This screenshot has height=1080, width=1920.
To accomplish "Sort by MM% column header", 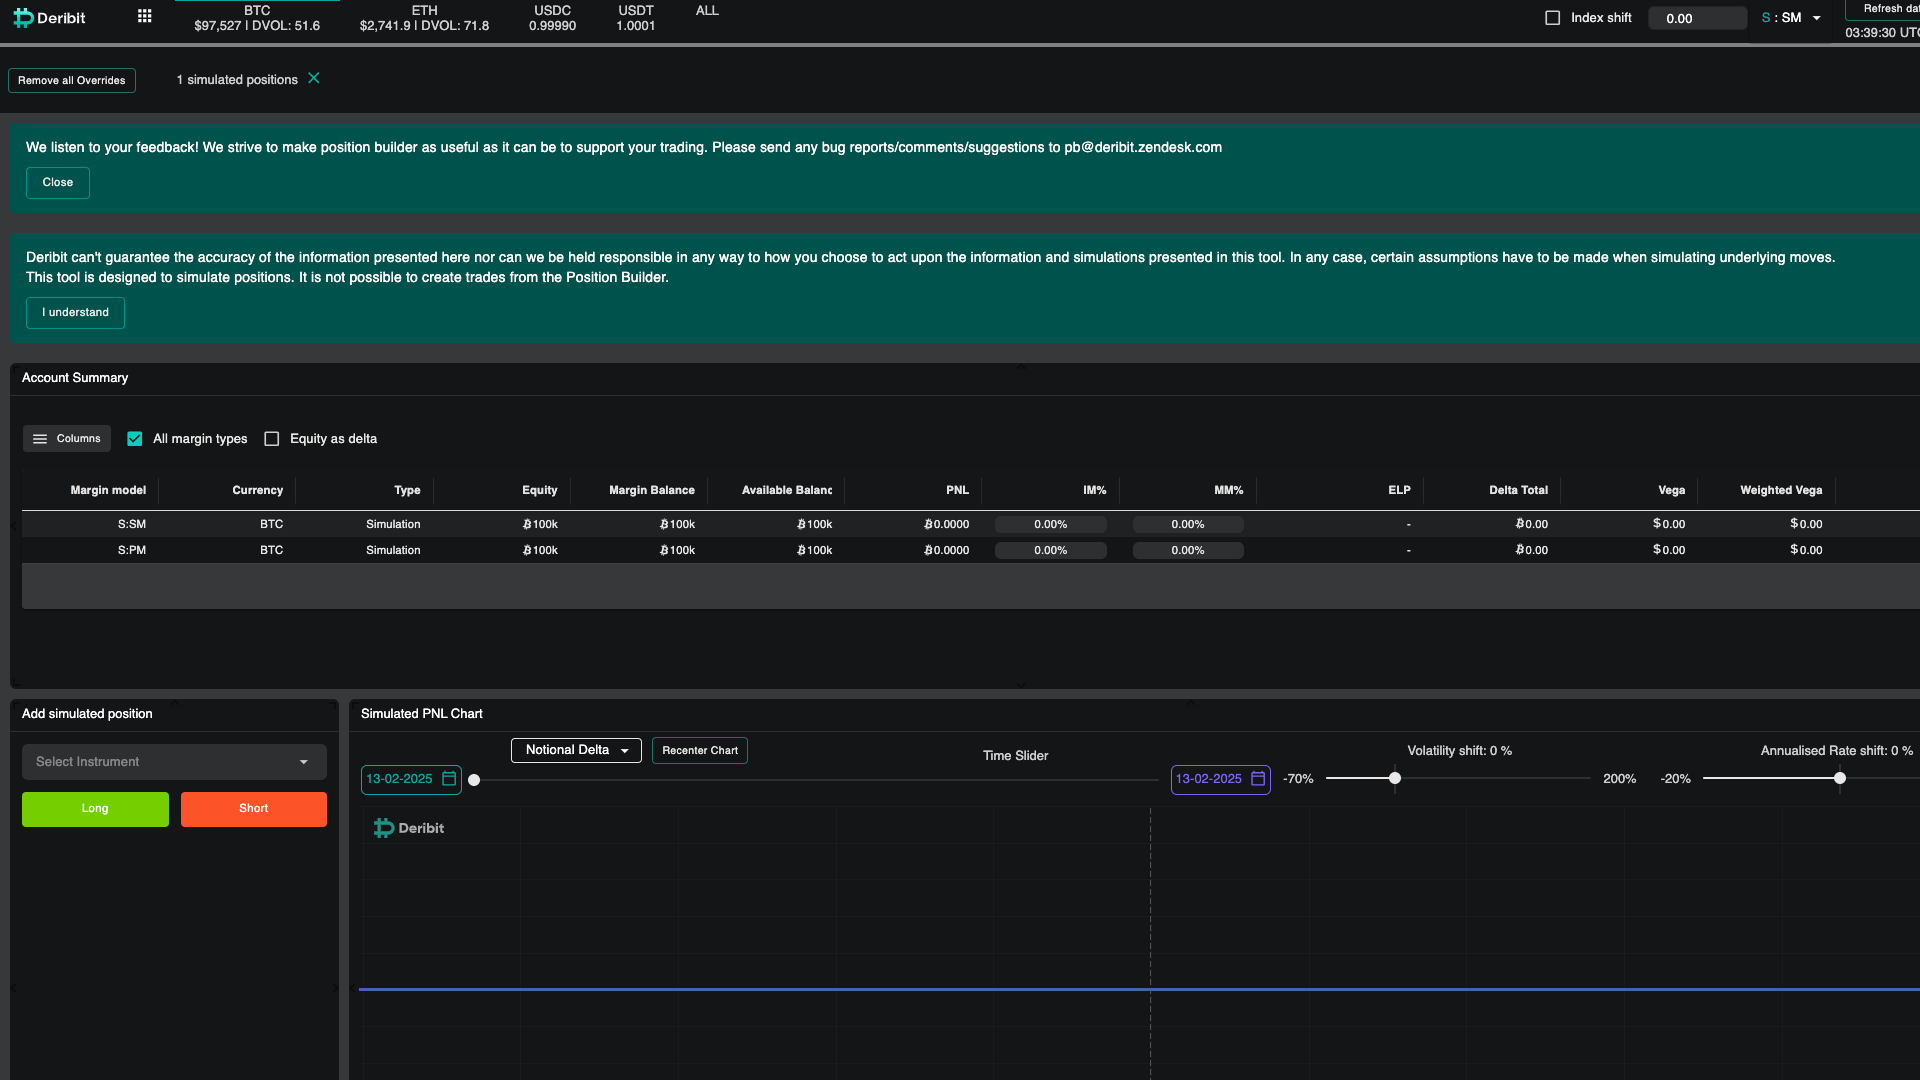I will [x=1228, y=490].
